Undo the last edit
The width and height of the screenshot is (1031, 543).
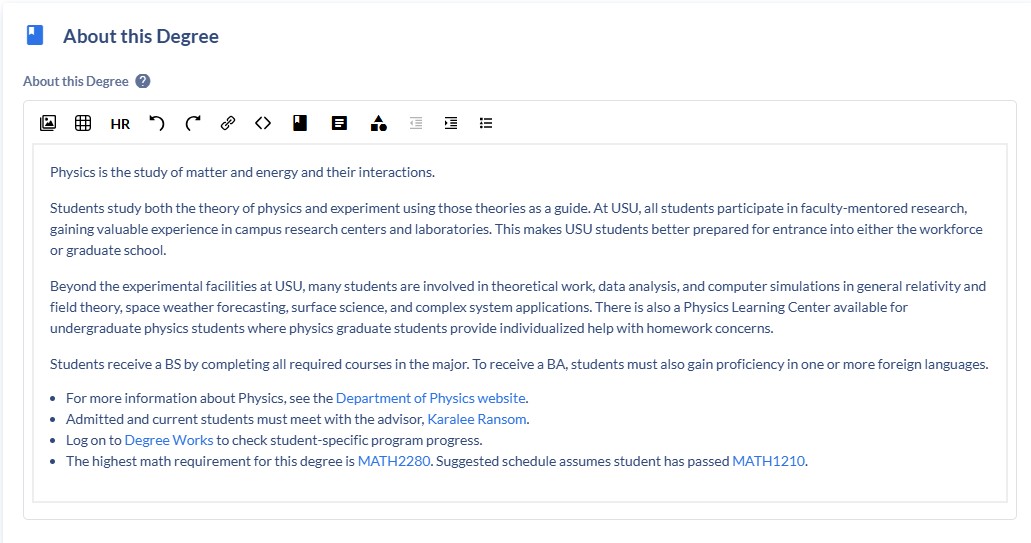click(156, 123)
